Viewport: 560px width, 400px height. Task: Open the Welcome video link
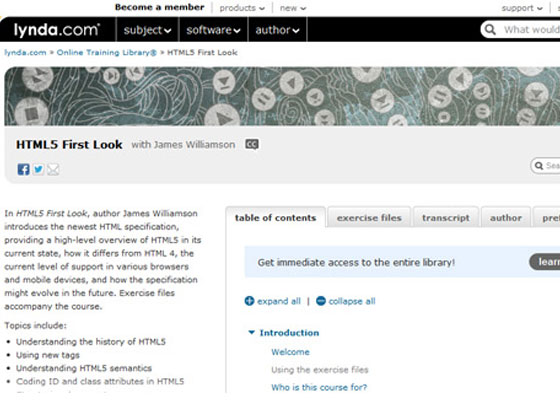(x=290, y=352)
